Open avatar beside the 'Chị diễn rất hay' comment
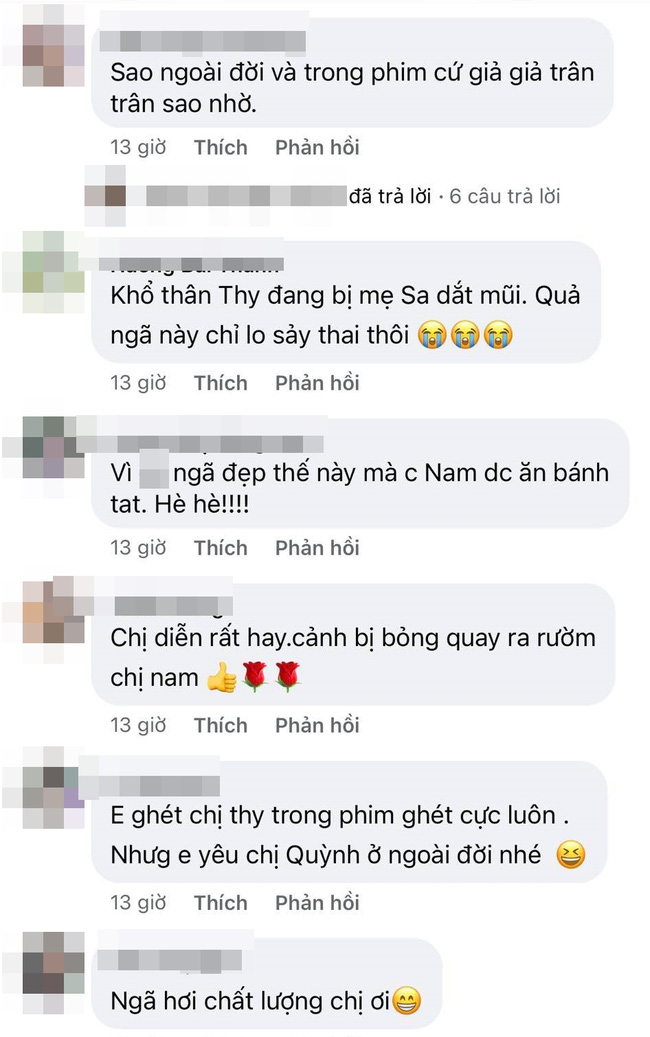650x1037 pixels. tap(54, 613)
